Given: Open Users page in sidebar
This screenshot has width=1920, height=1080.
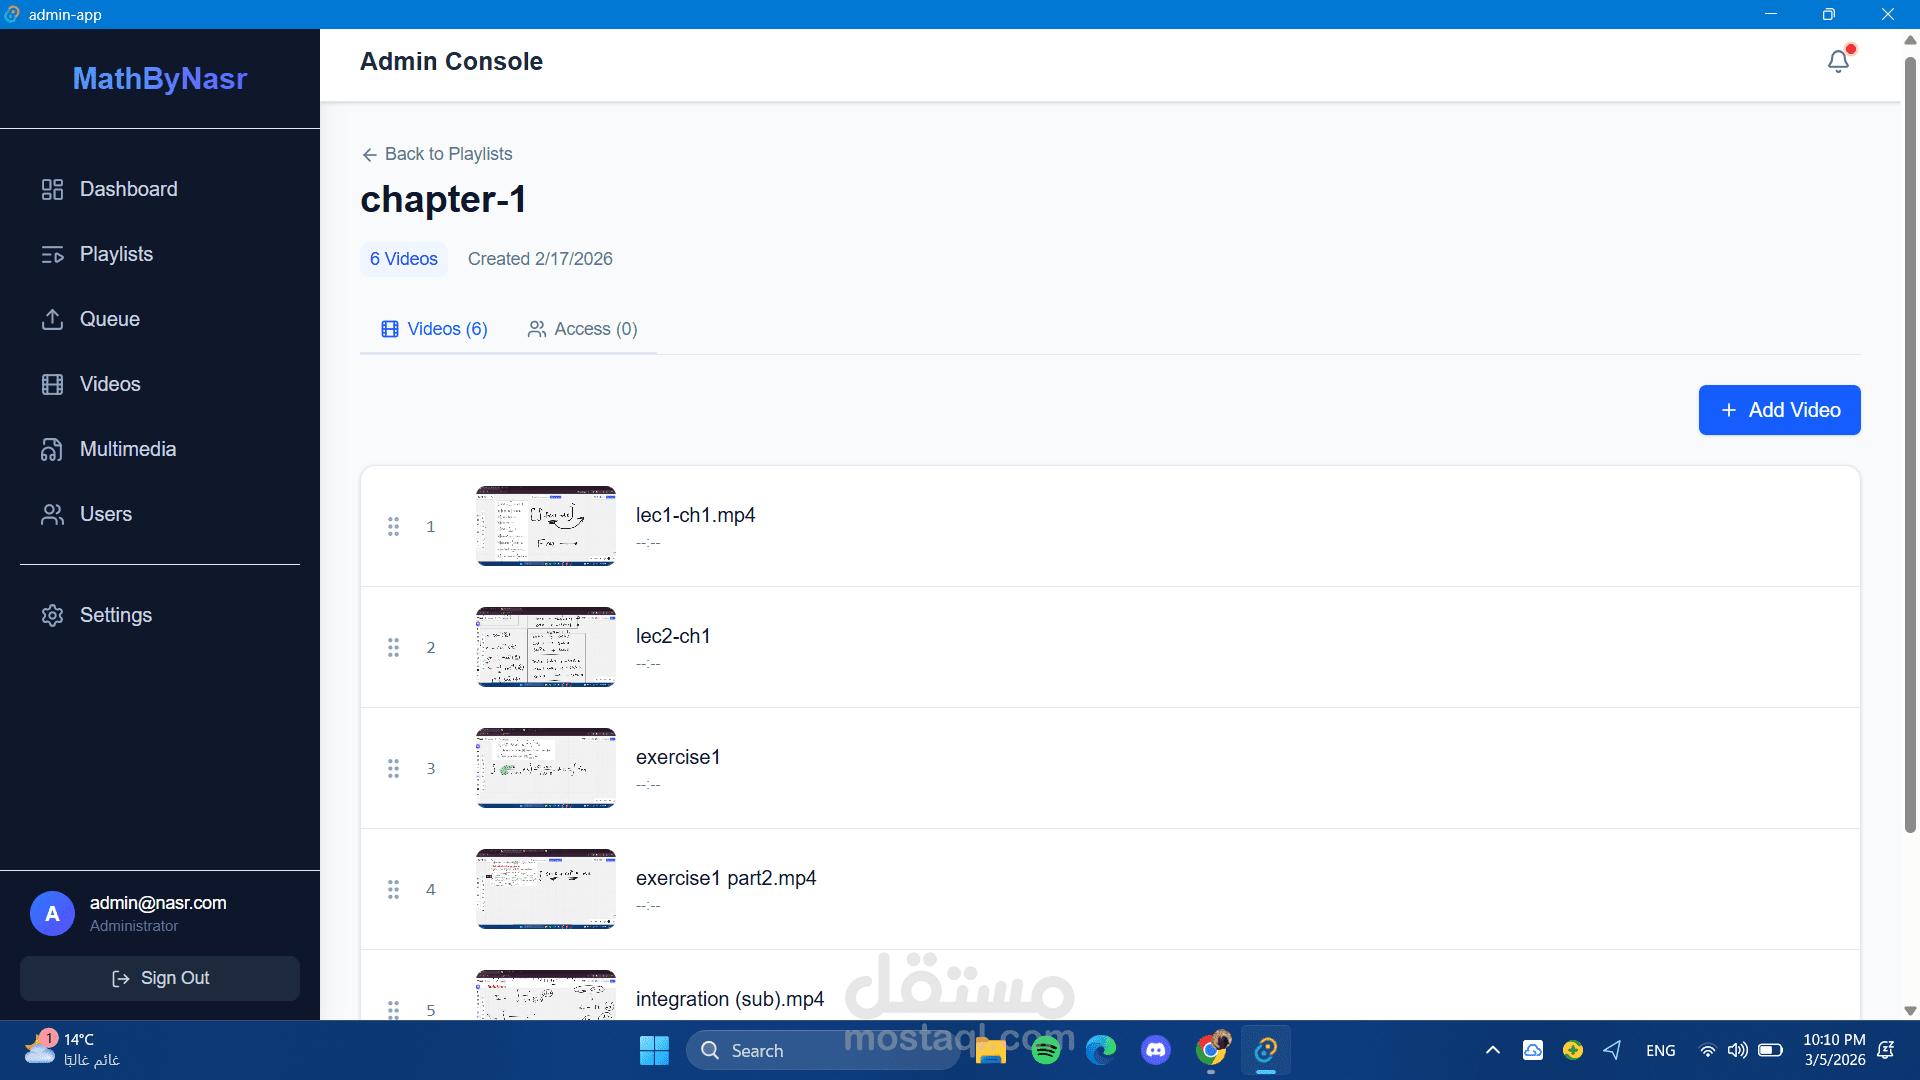Looking at the screenshot, I should 105,514.
